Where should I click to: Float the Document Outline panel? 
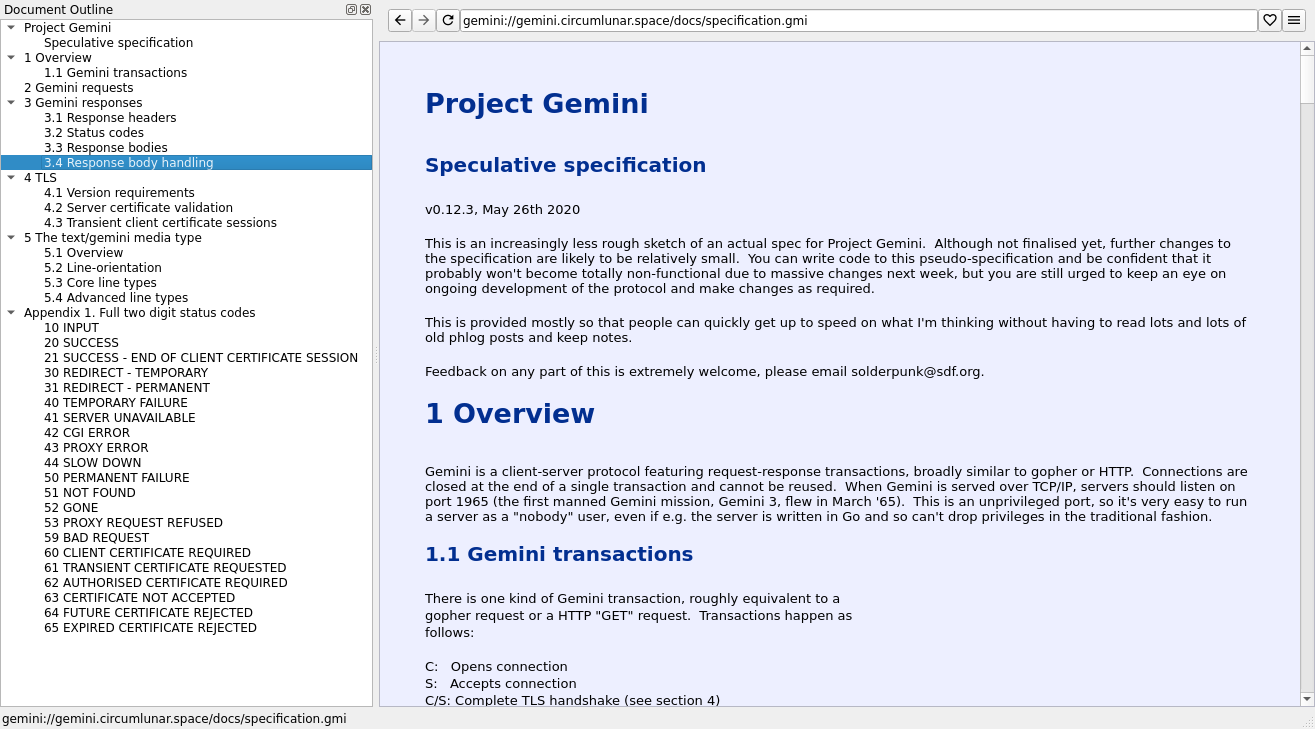click(x=352, y=9)
